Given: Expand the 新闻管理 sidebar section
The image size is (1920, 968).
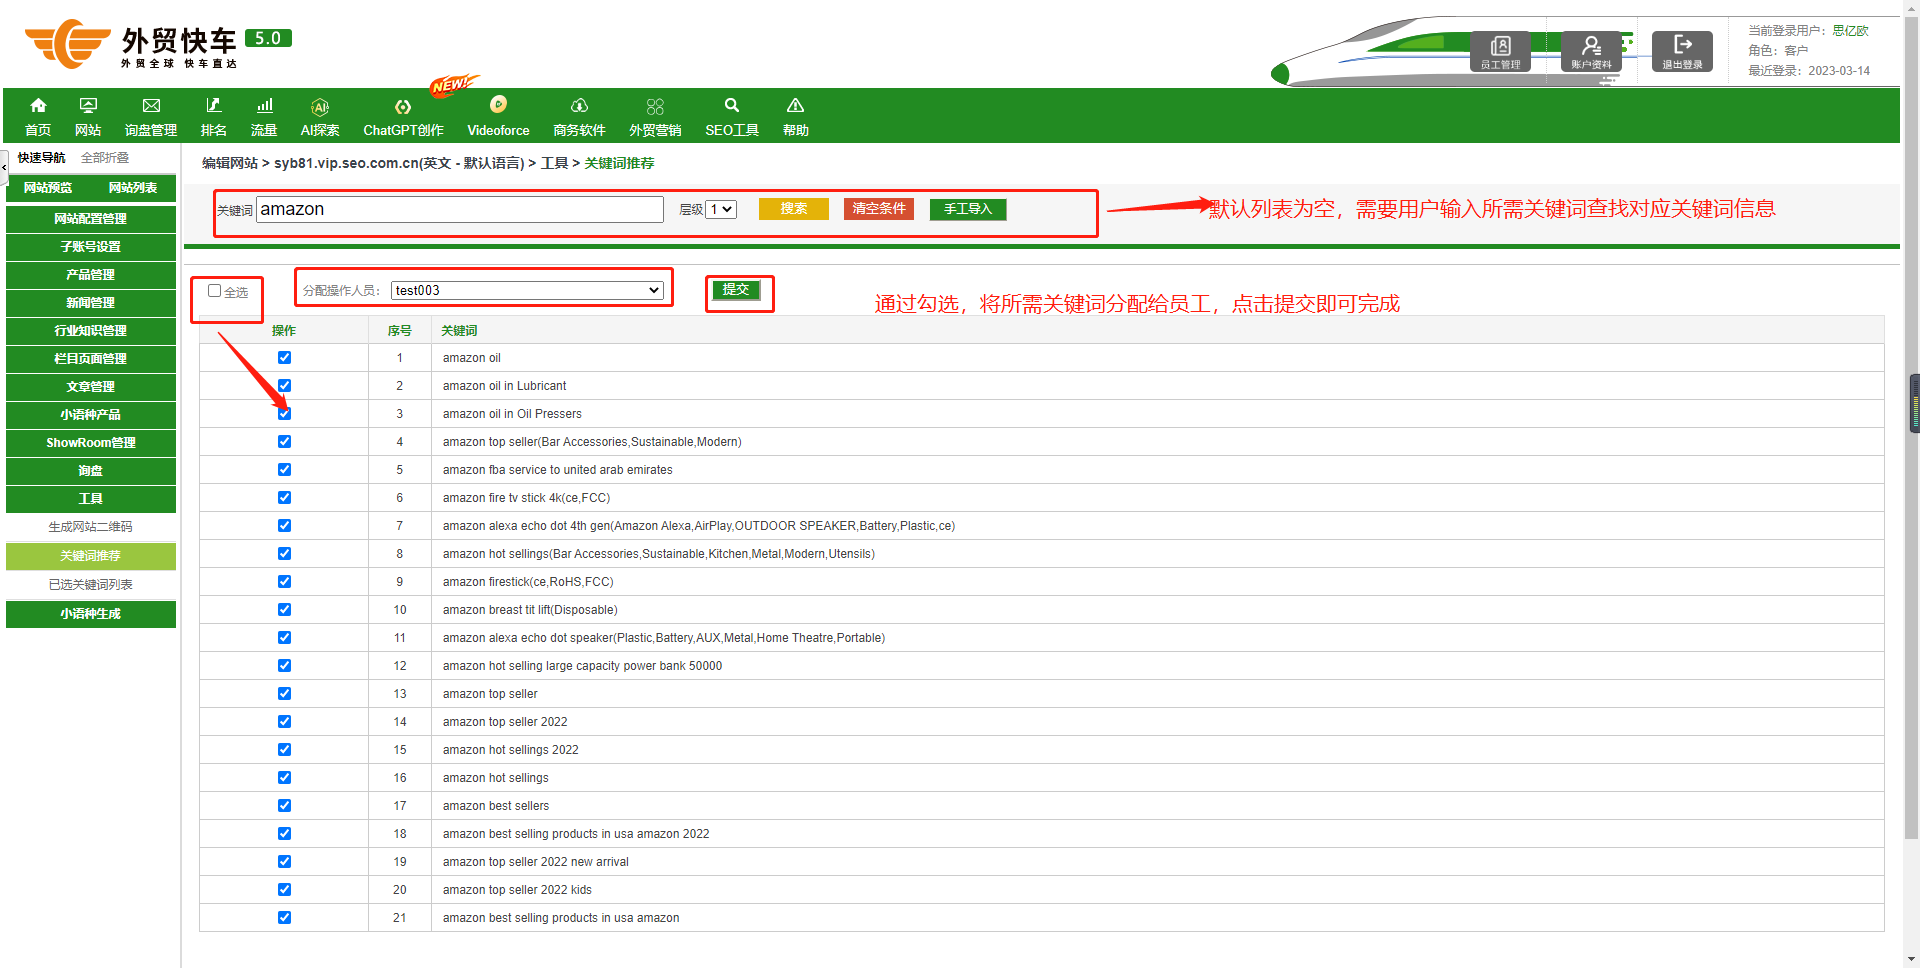Looking at the screenshot, I should [91, 302].
